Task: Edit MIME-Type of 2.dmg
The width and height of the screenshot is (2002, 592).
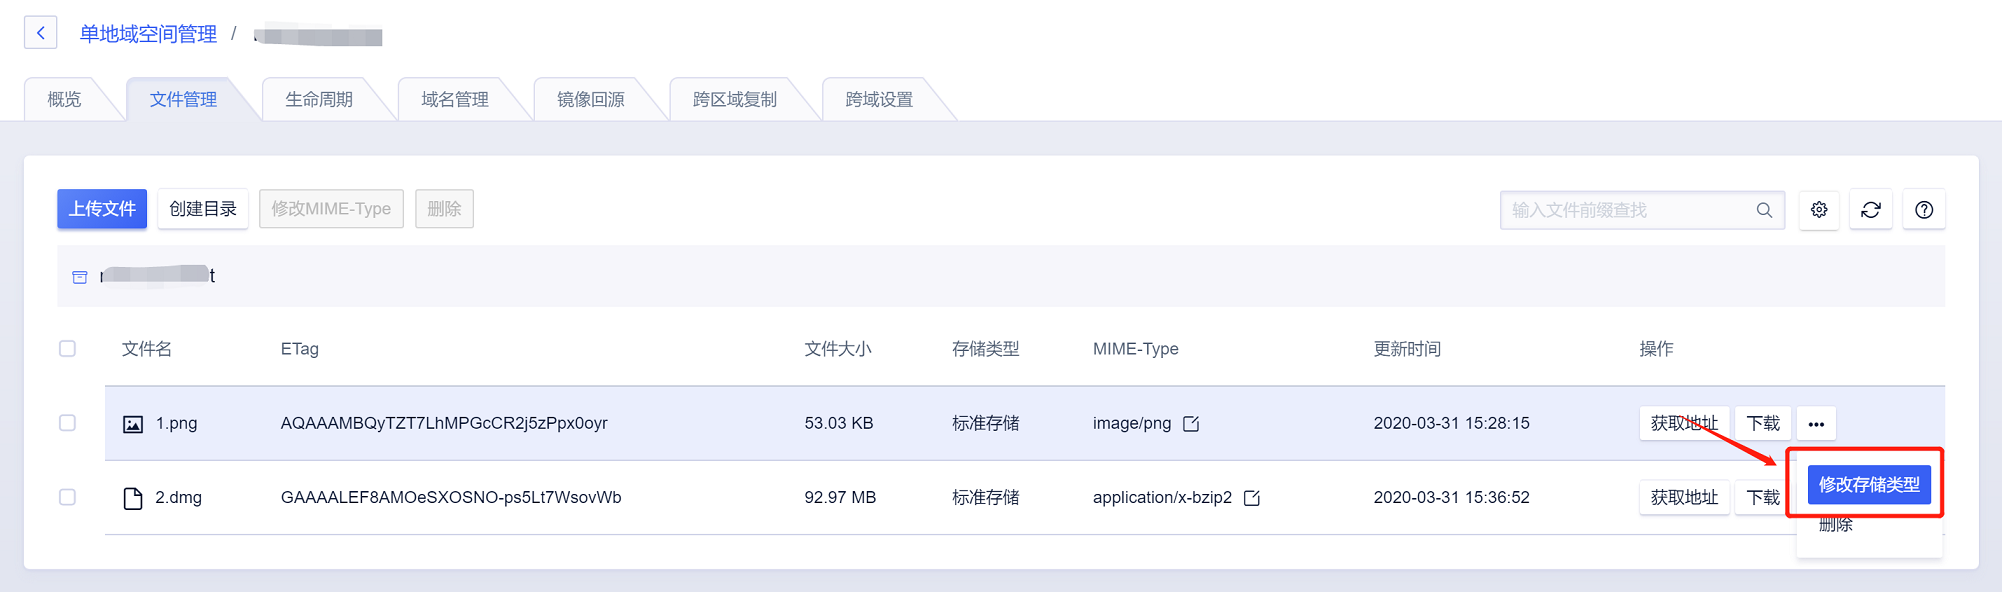Action: tap(1252, 498)
